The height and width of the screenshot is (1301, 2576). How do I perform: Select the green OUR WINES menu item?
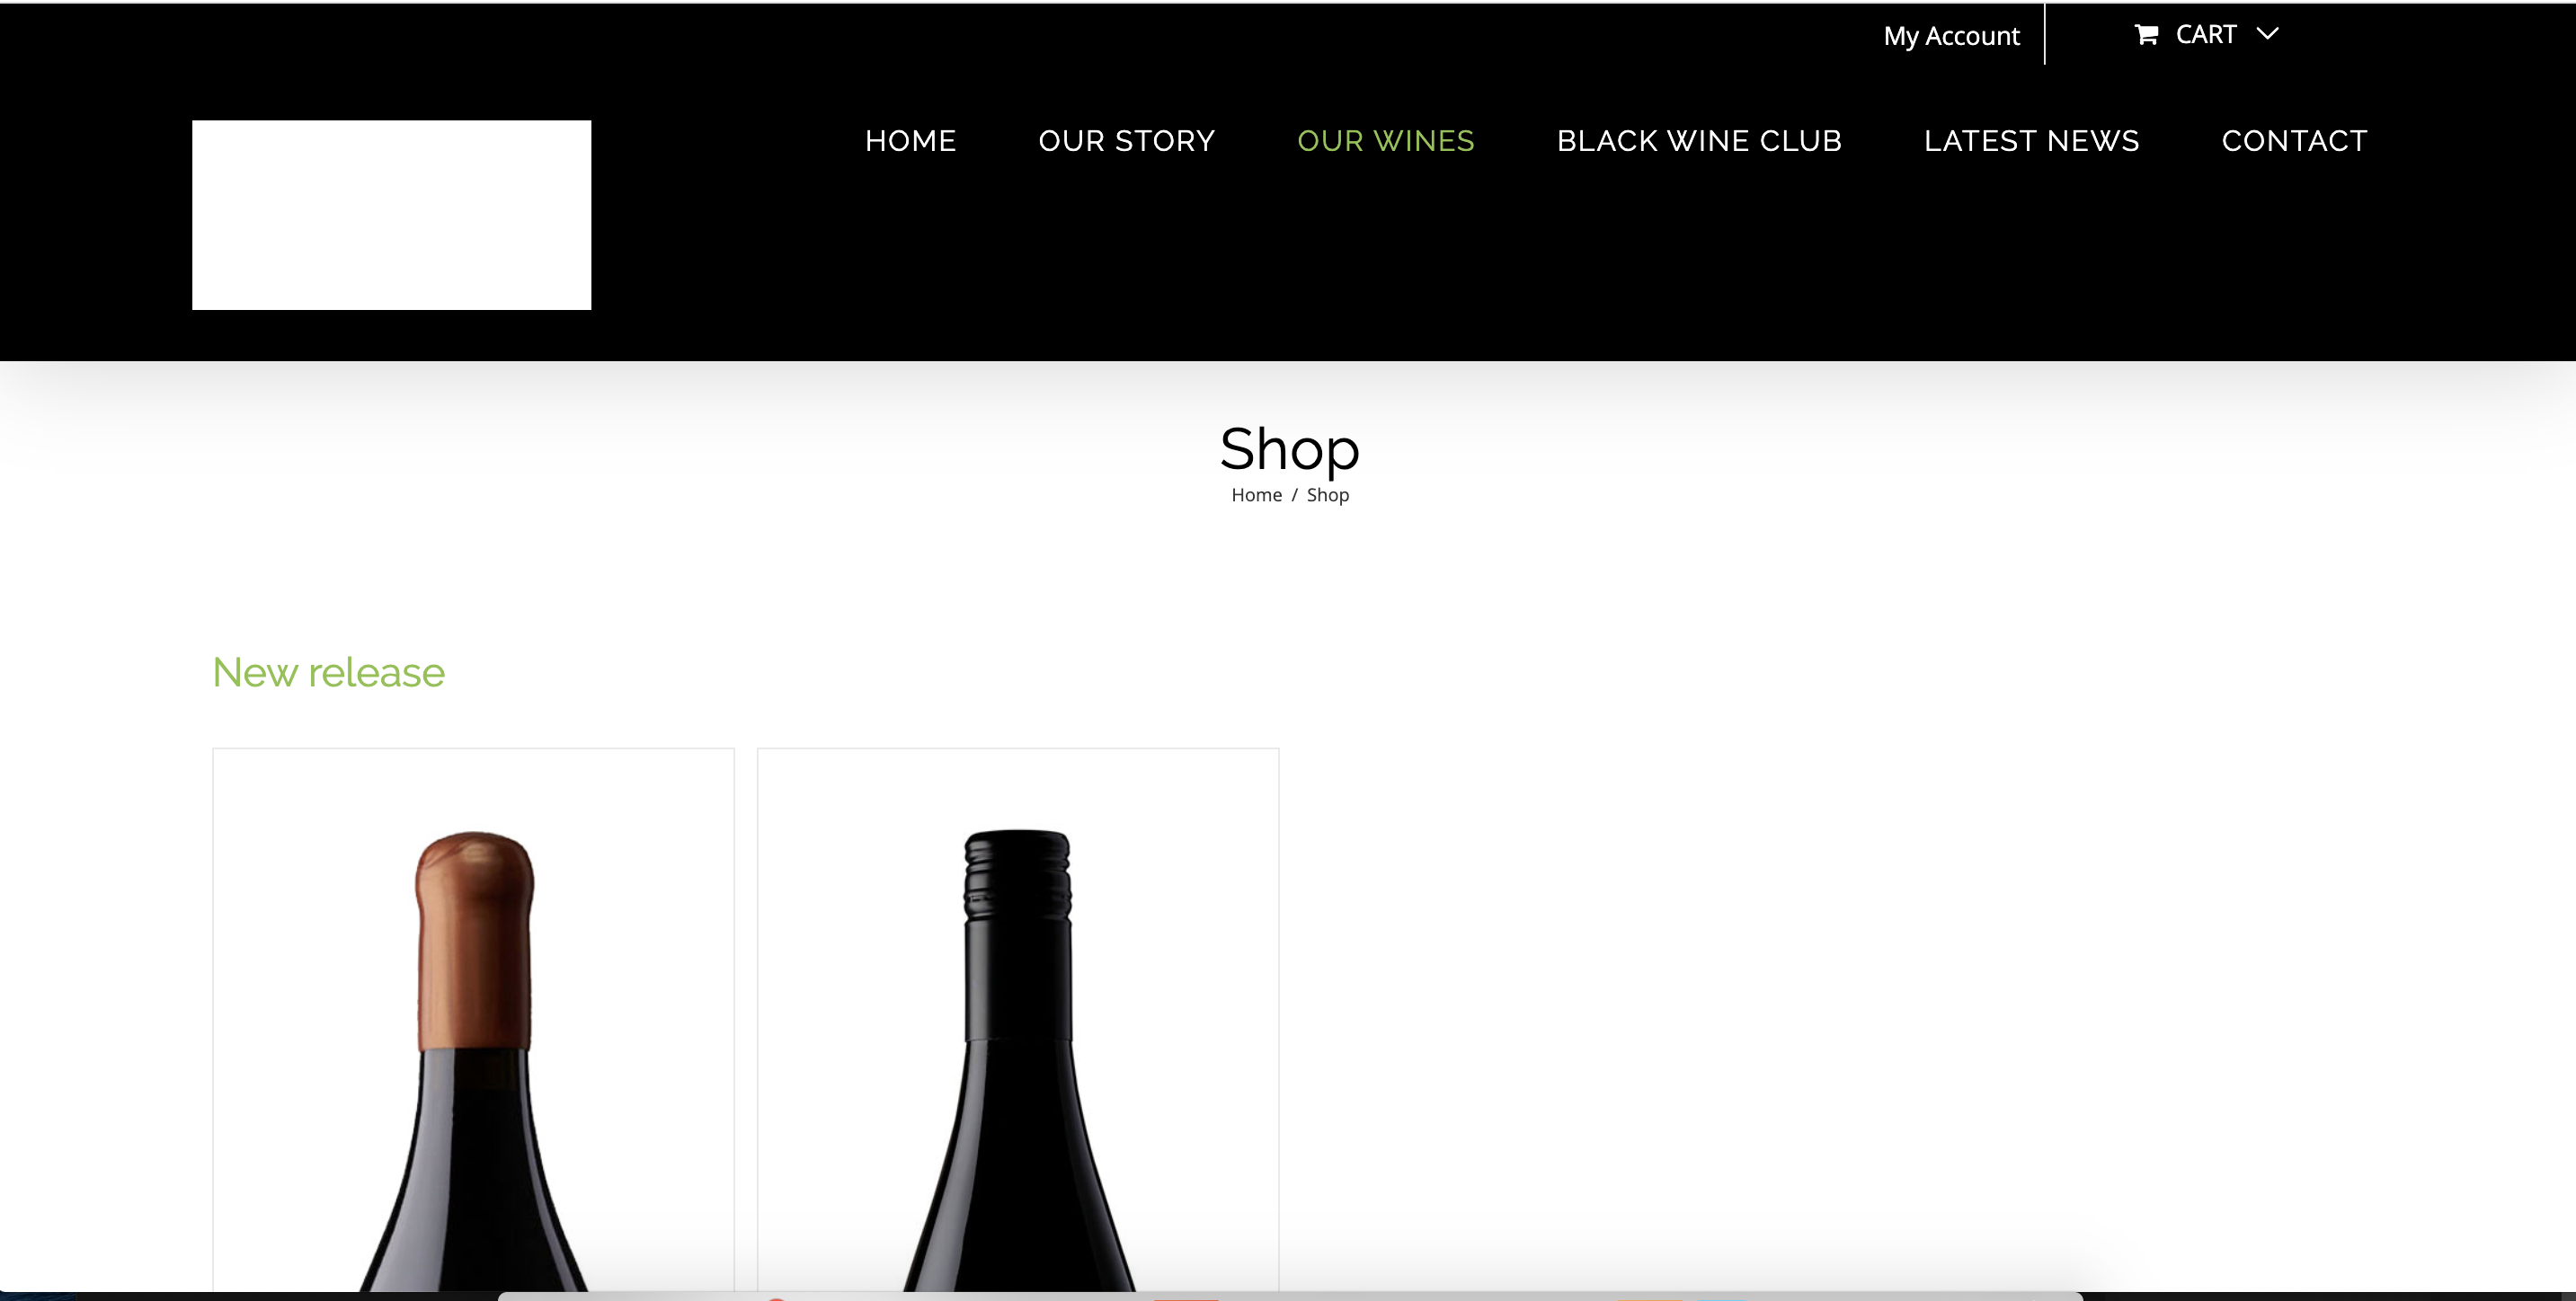1385,141
